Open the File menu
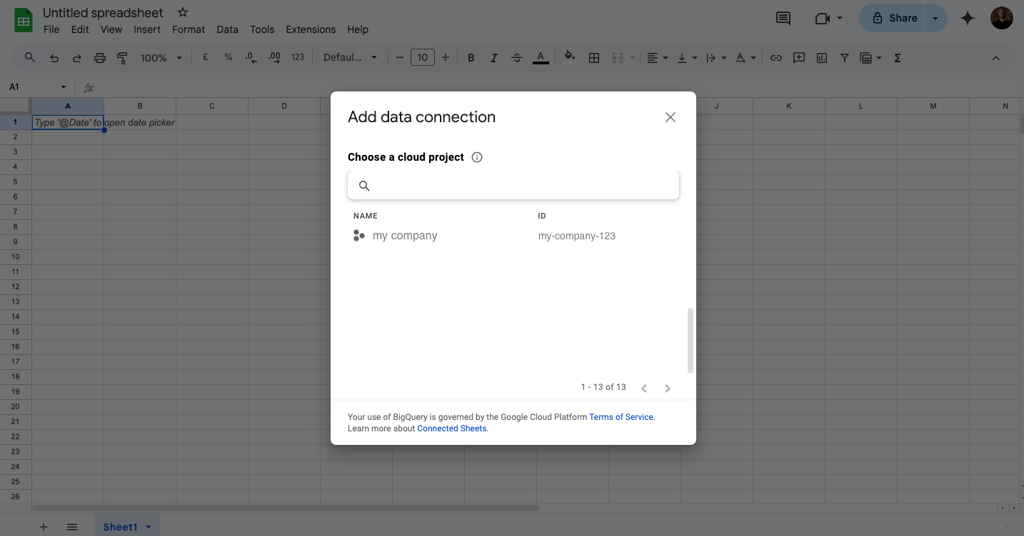The image size is (1024, 536). (51, 29)
